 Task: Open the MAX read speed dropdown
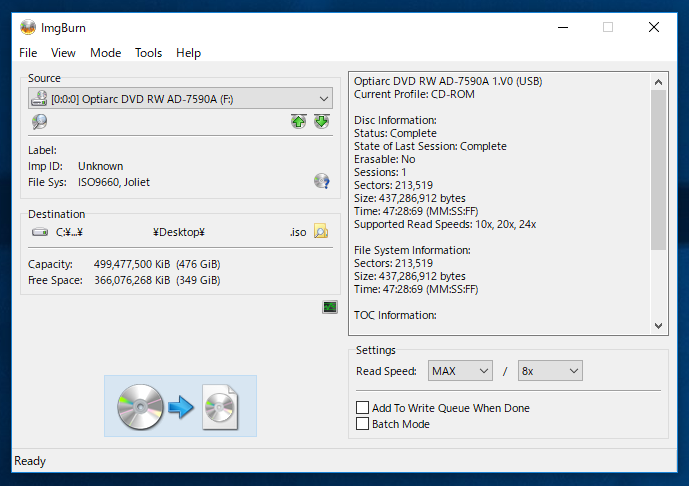460,371
